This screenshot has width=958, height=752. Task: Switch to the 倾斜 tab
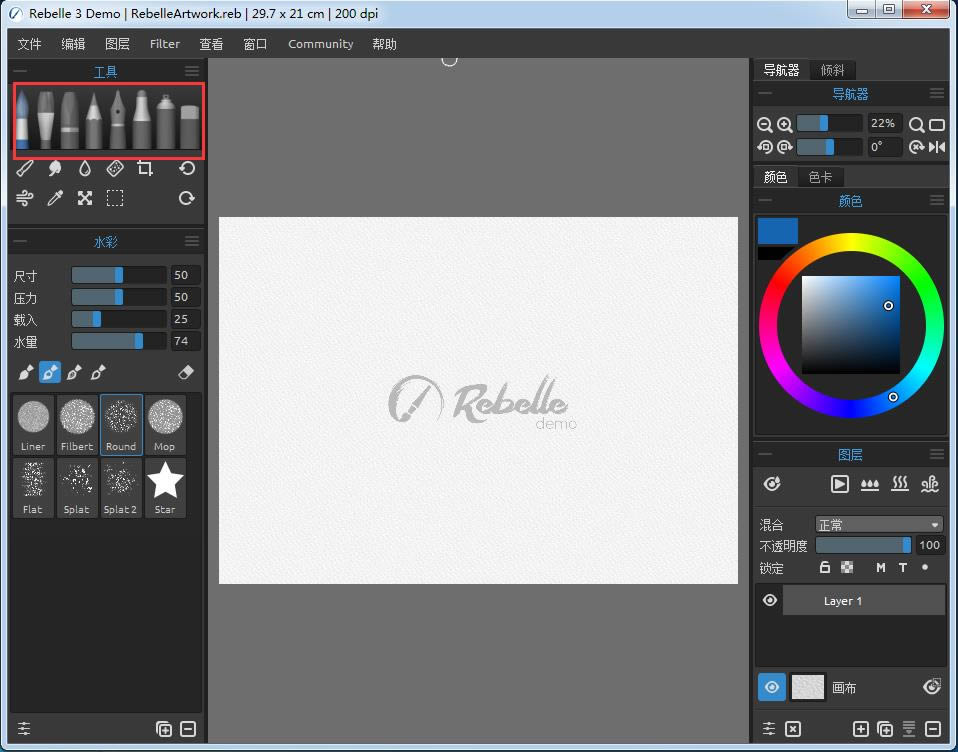coord(832,70)
